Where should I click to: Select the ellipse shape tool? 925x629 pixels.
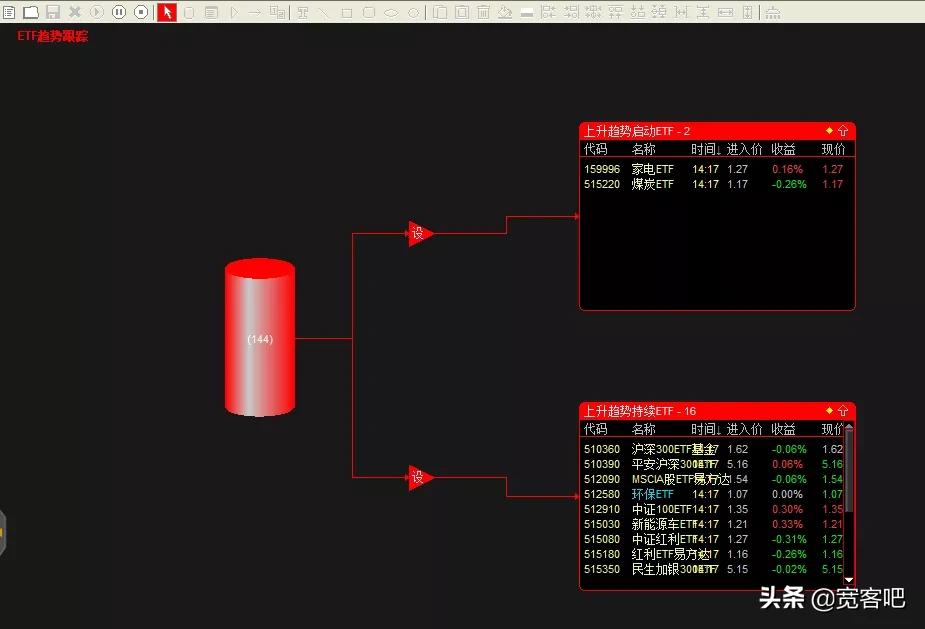[x=391, y=12]
